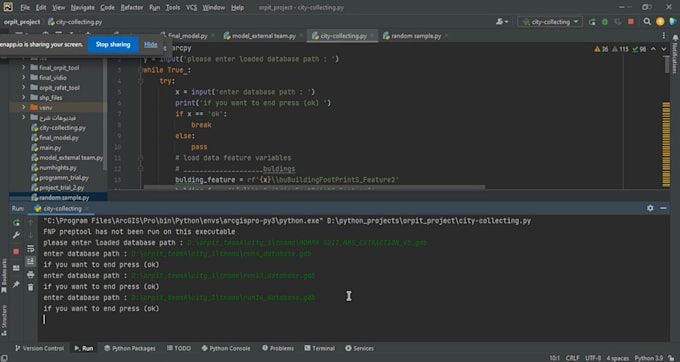The height and width of the screenshot is (362, 680).
Task: Toggle soft-wrap in the console output
Action: [30, 248]
